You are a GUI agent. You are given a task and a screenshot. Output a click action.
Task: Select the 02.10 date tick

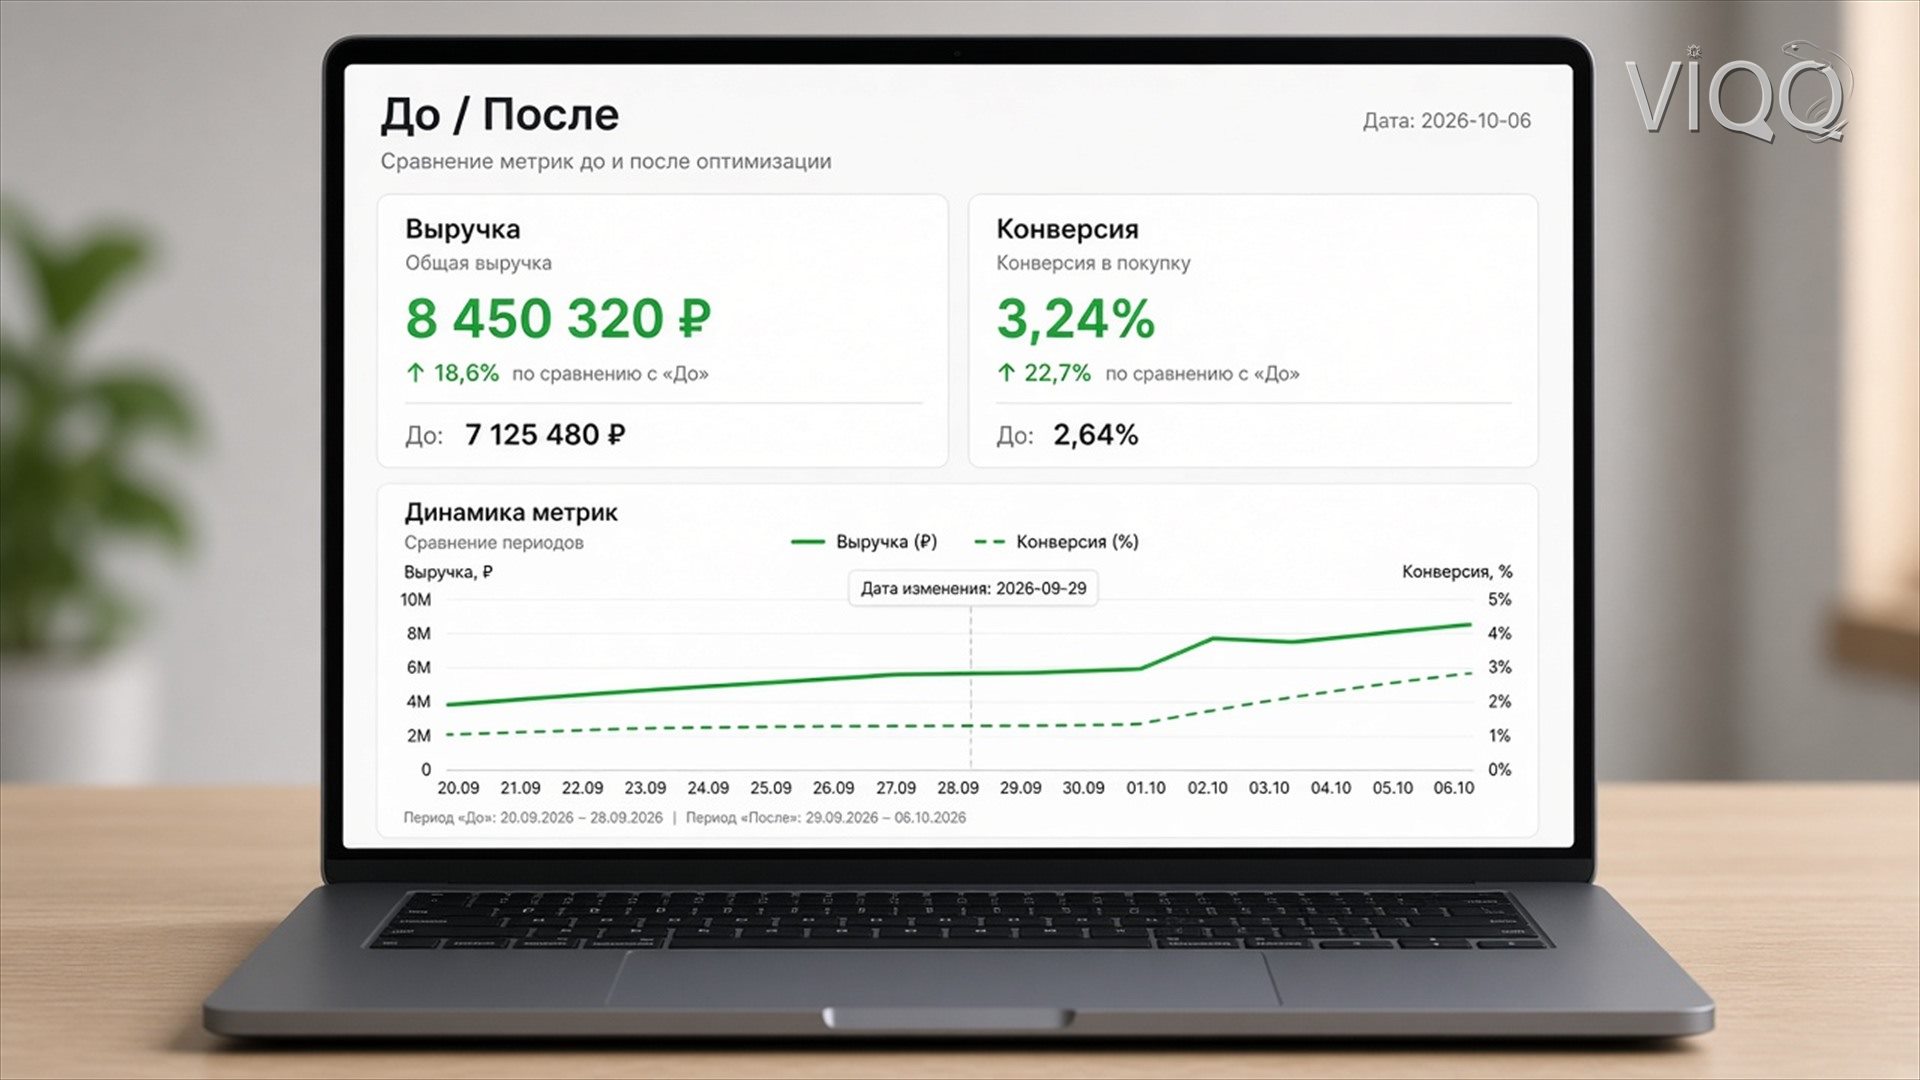click(1208, 788)
